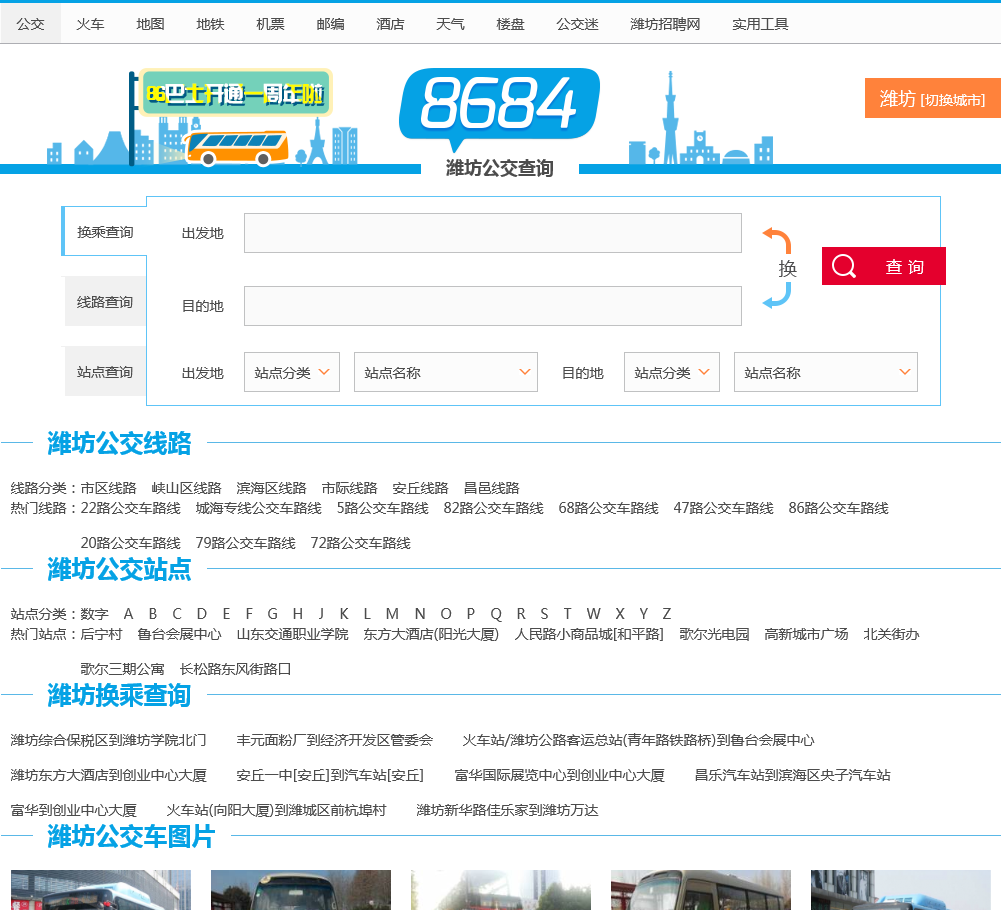Open the 长松路东风街路口 station link
1001x910 pixels.
[x=235, y=669]
